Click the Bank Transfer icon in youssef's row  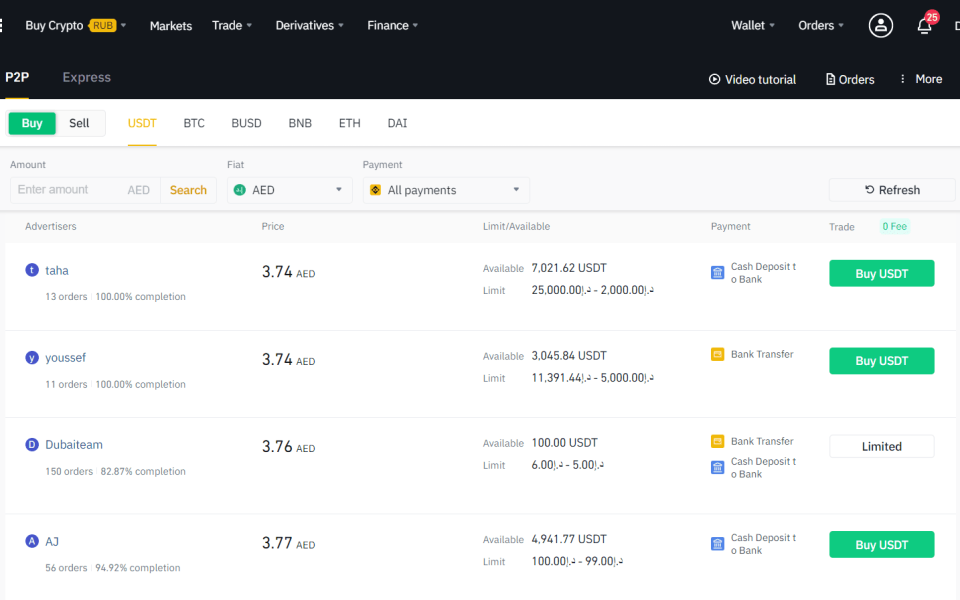(x=717, y=354)
